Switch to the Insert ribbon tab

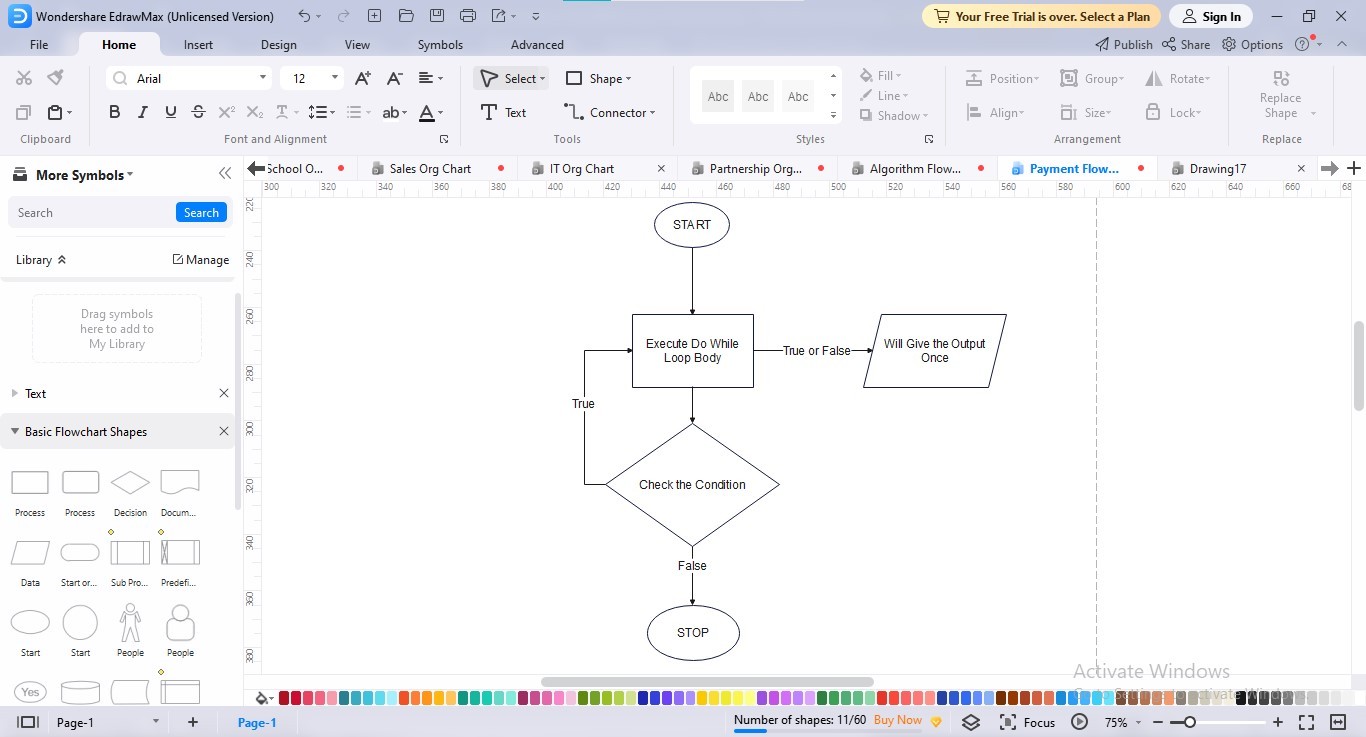click(x=198, y=44)
